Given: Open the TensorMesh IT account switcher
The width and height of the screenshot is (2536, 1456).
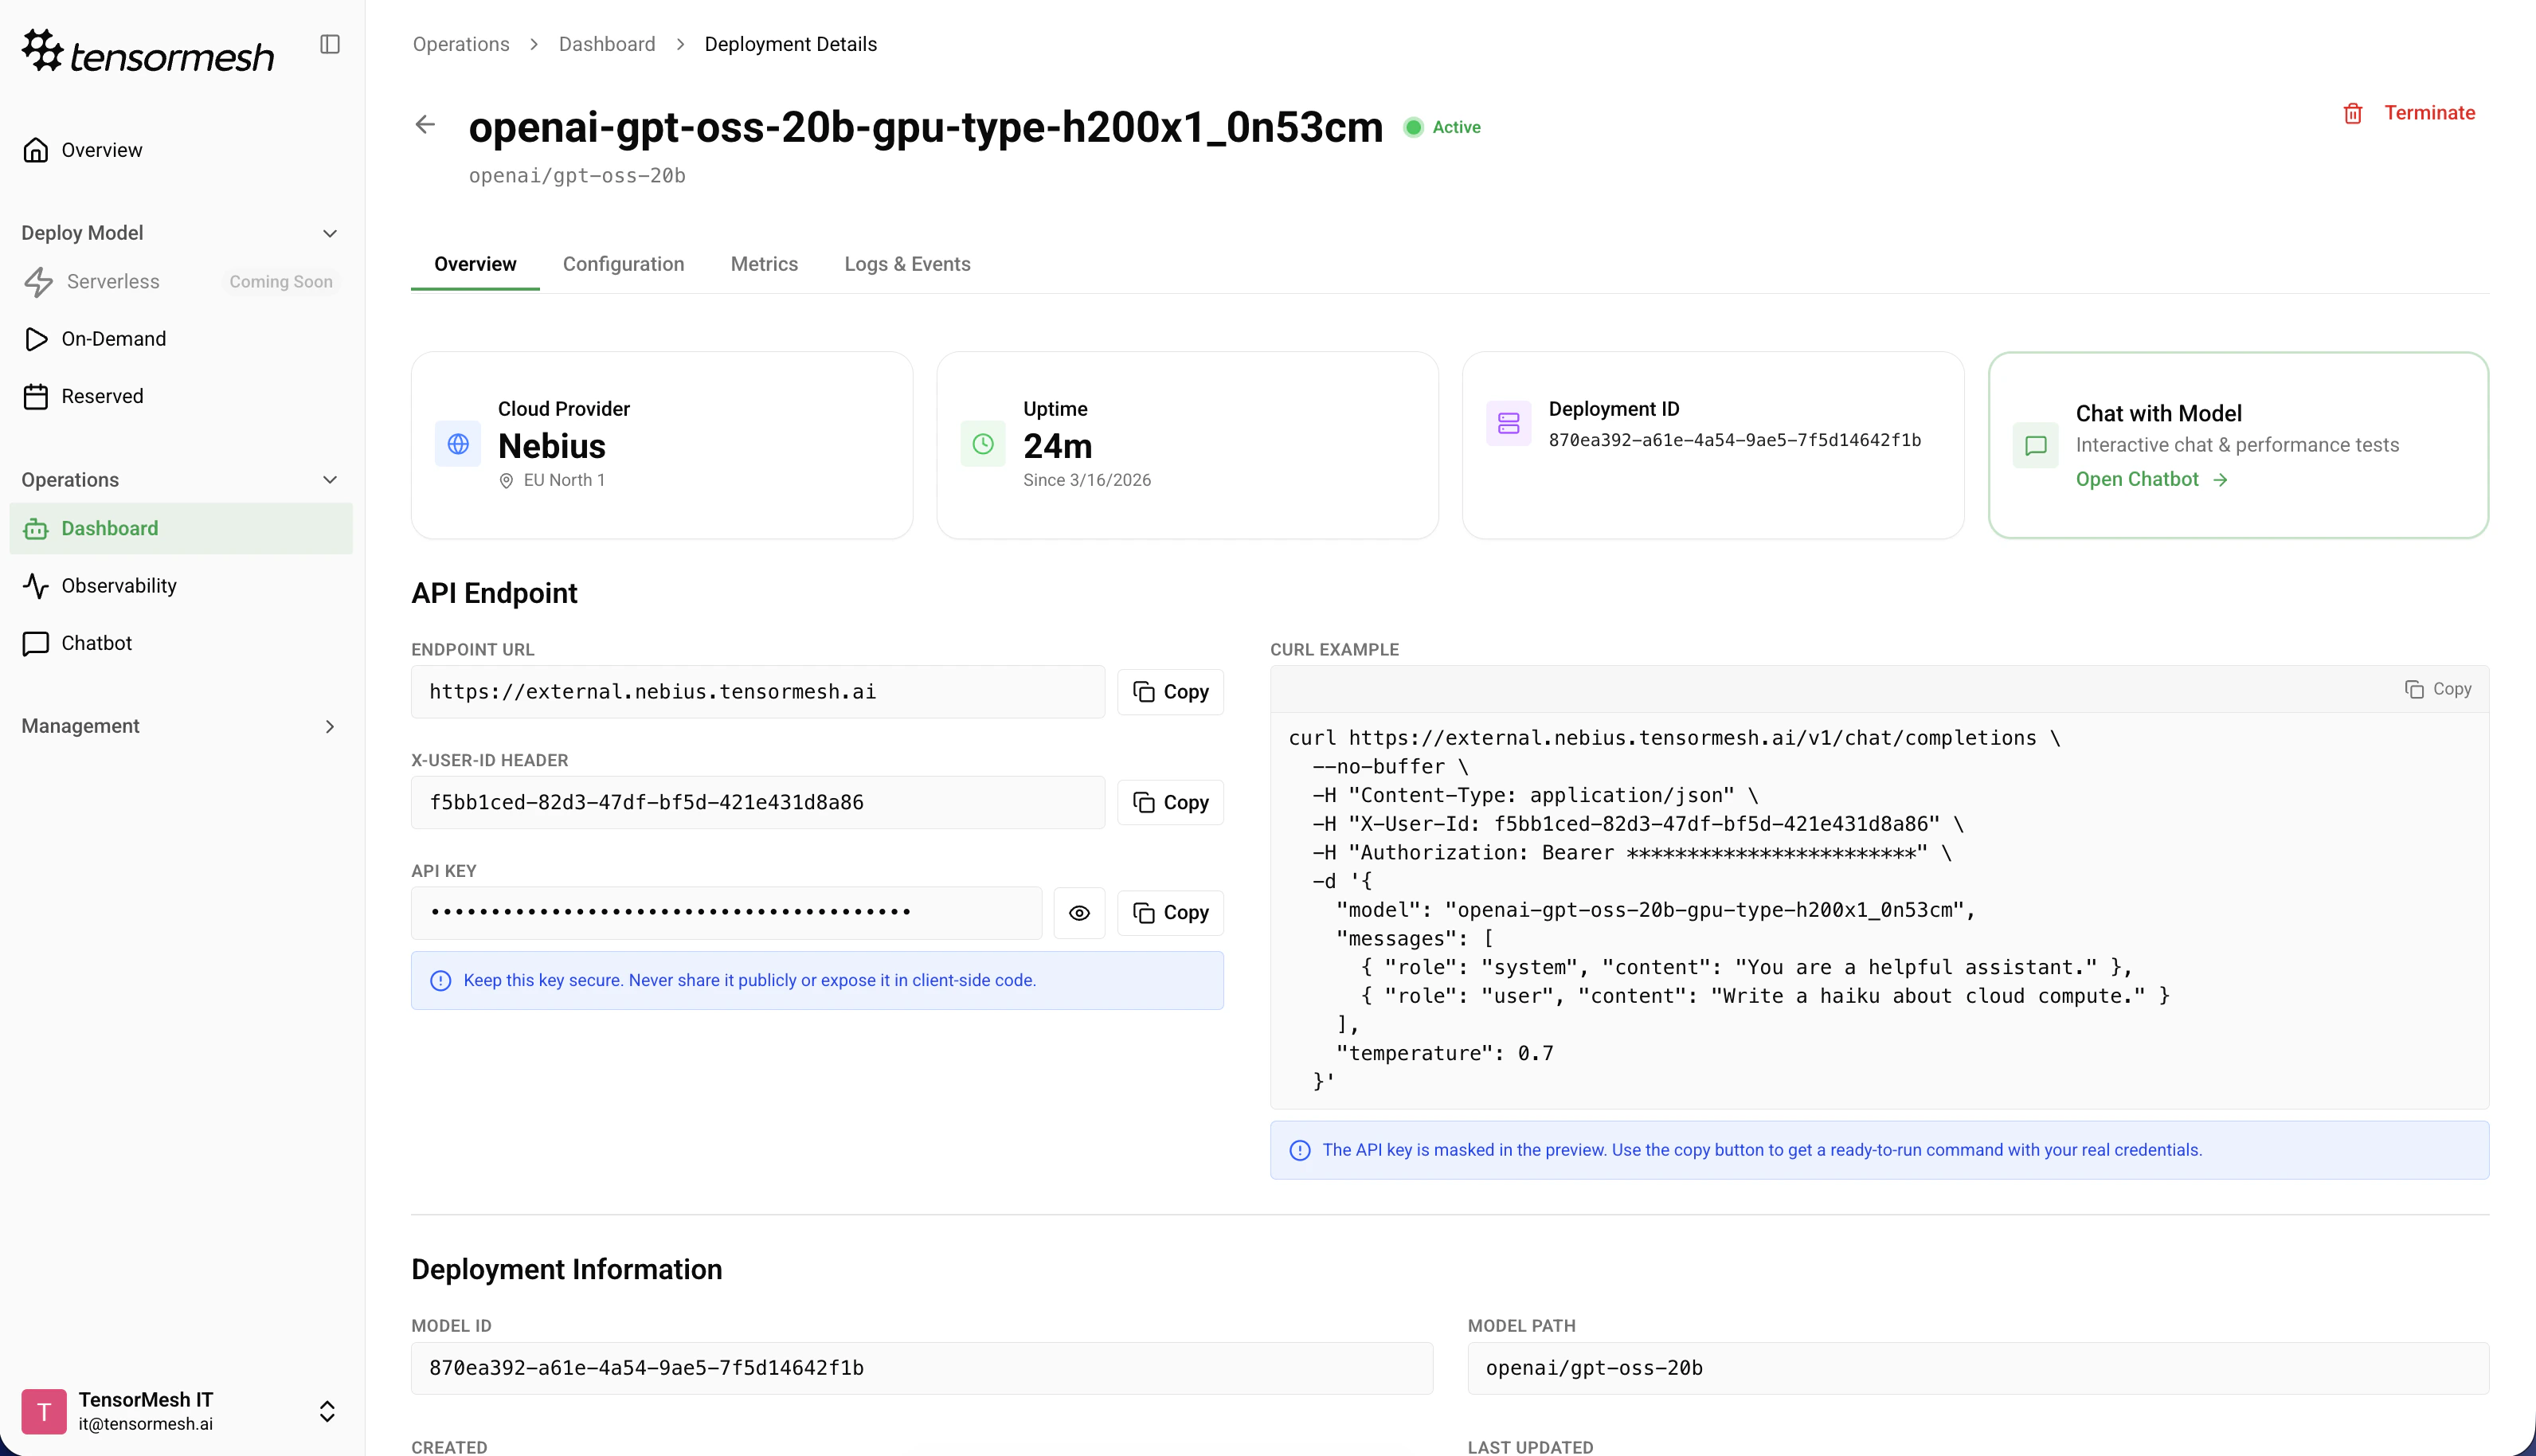Looking at the screenshot, I should click(326, 1411).
